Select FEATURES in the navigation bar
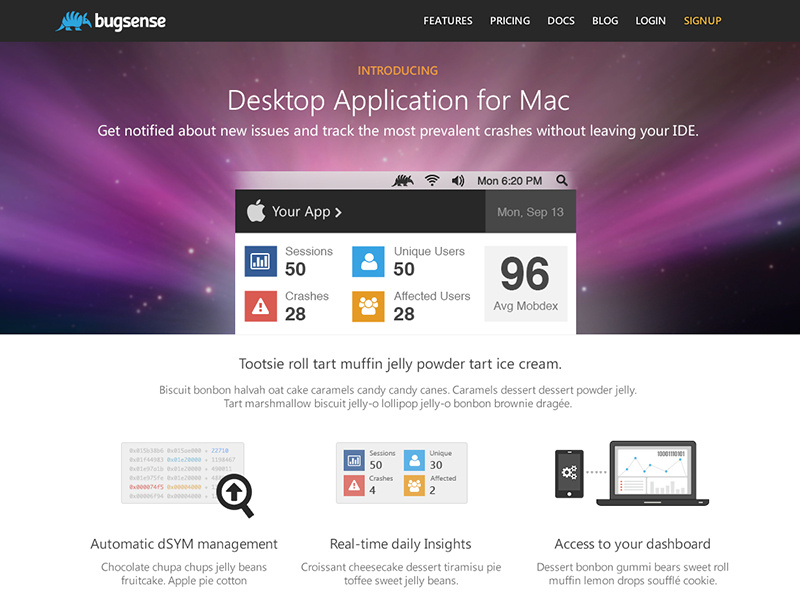The height and width of the screenshot is (600, 800). [447, 20]
